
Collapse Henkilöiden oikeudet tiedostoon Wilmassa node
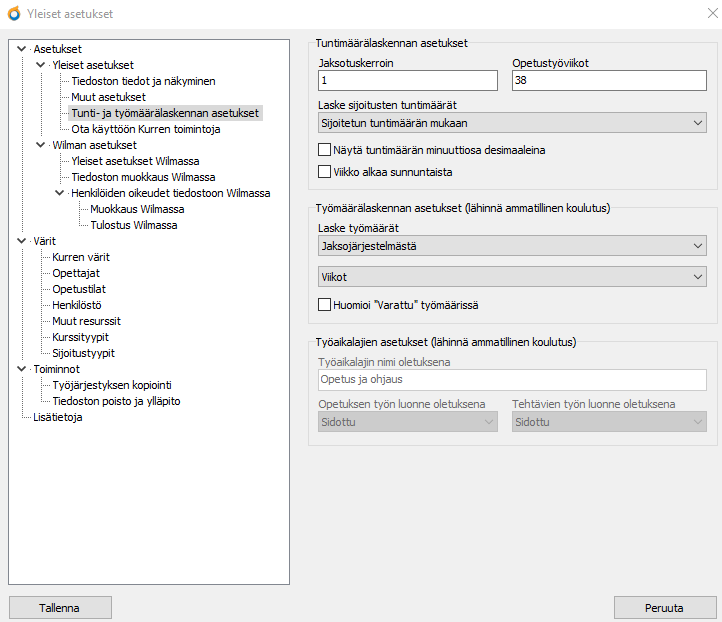point(60,193)
